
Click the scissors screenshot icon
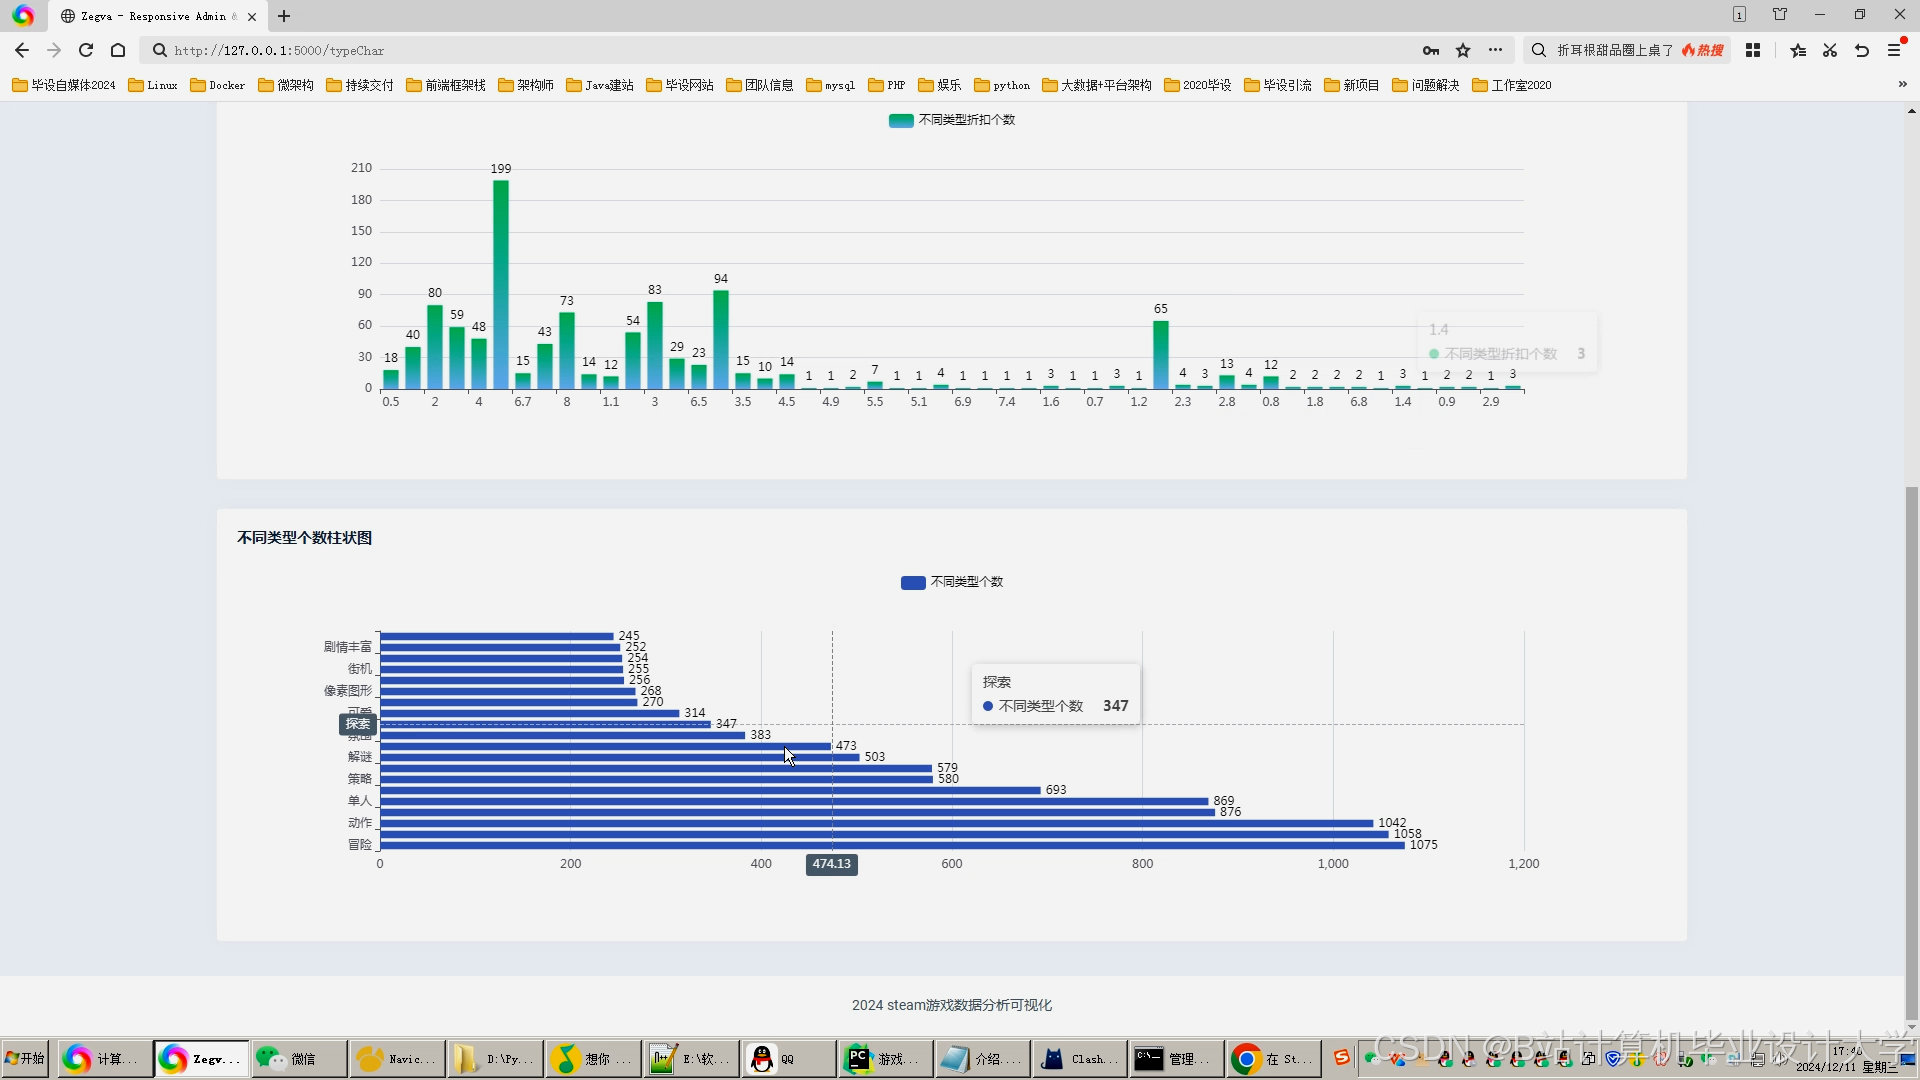point(1830,50)
